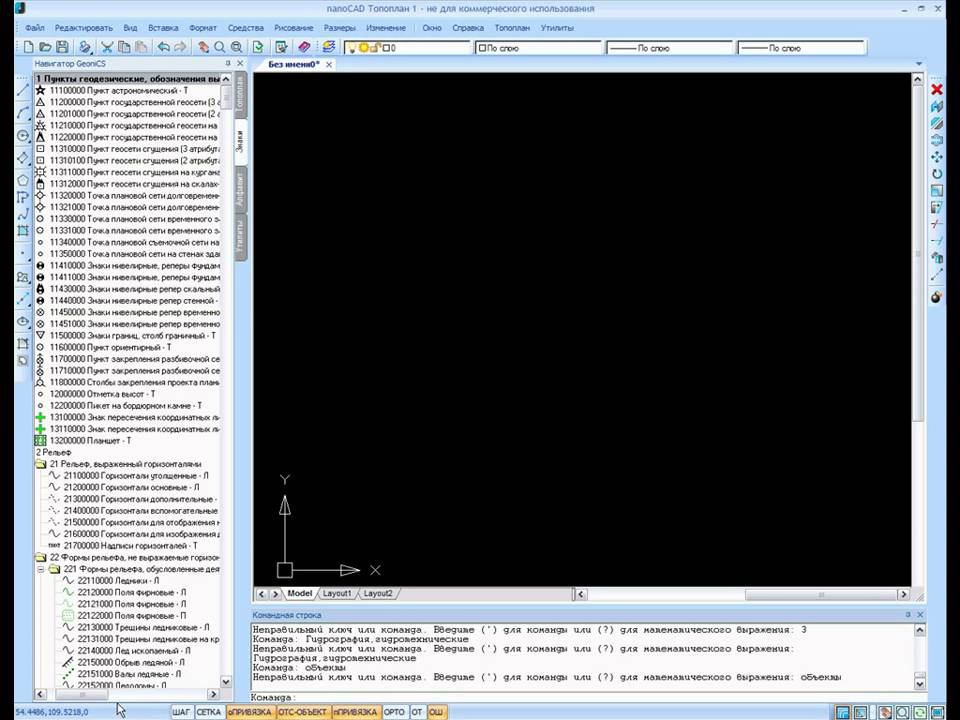Screen dimensions: 960x720
Task: Close the 'Без имени0' document tab
Action: 329,65
